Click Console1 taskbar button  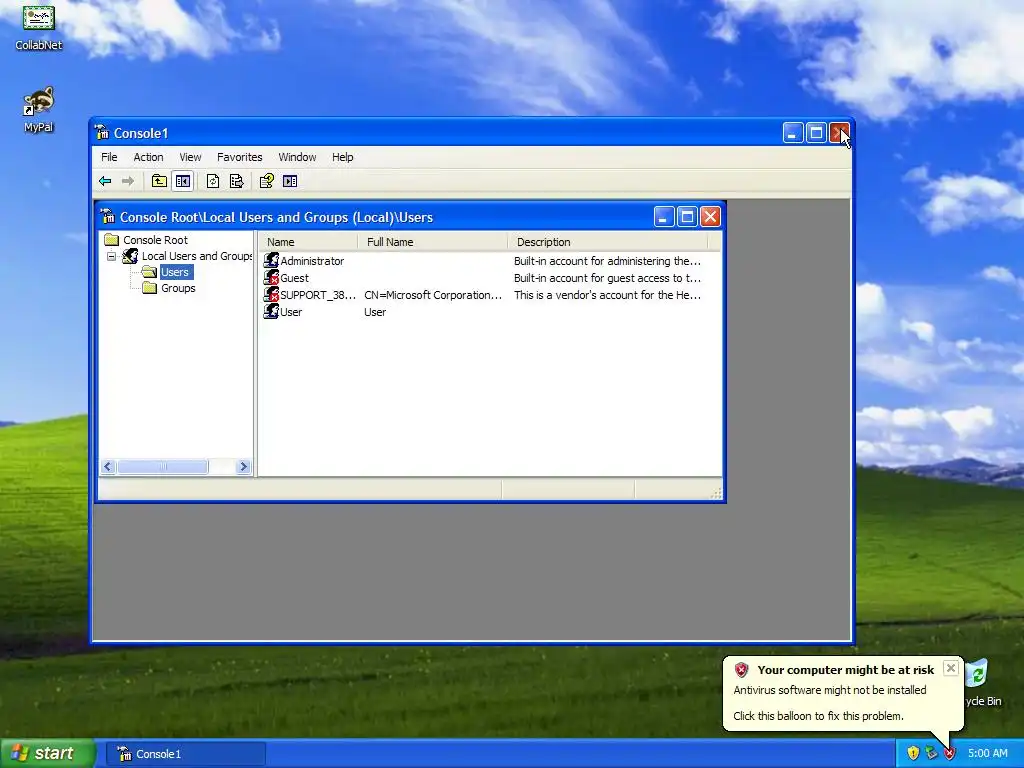(185, 754)
